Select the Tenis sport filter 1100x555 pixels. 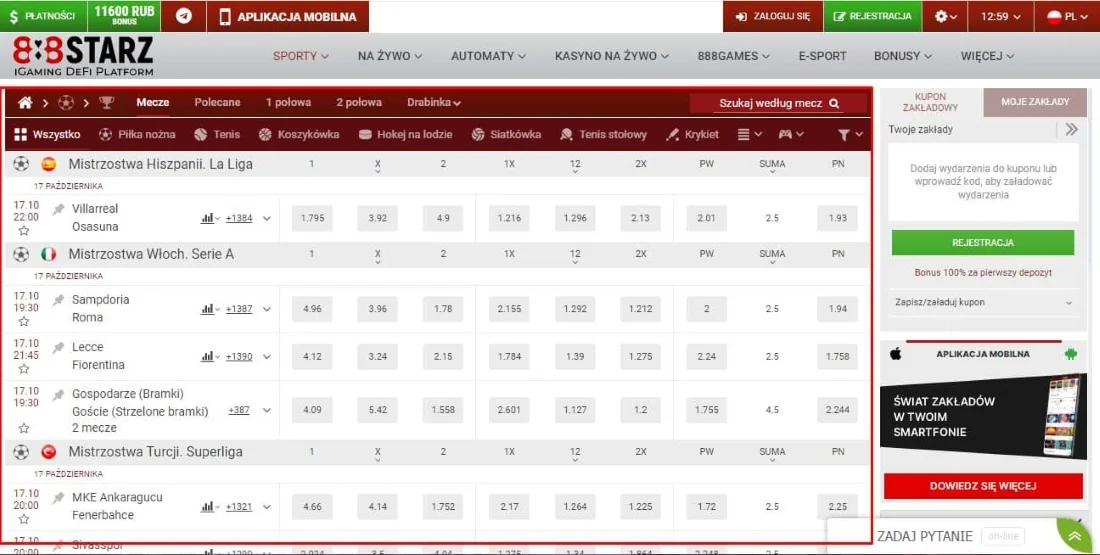coord(217,134)
